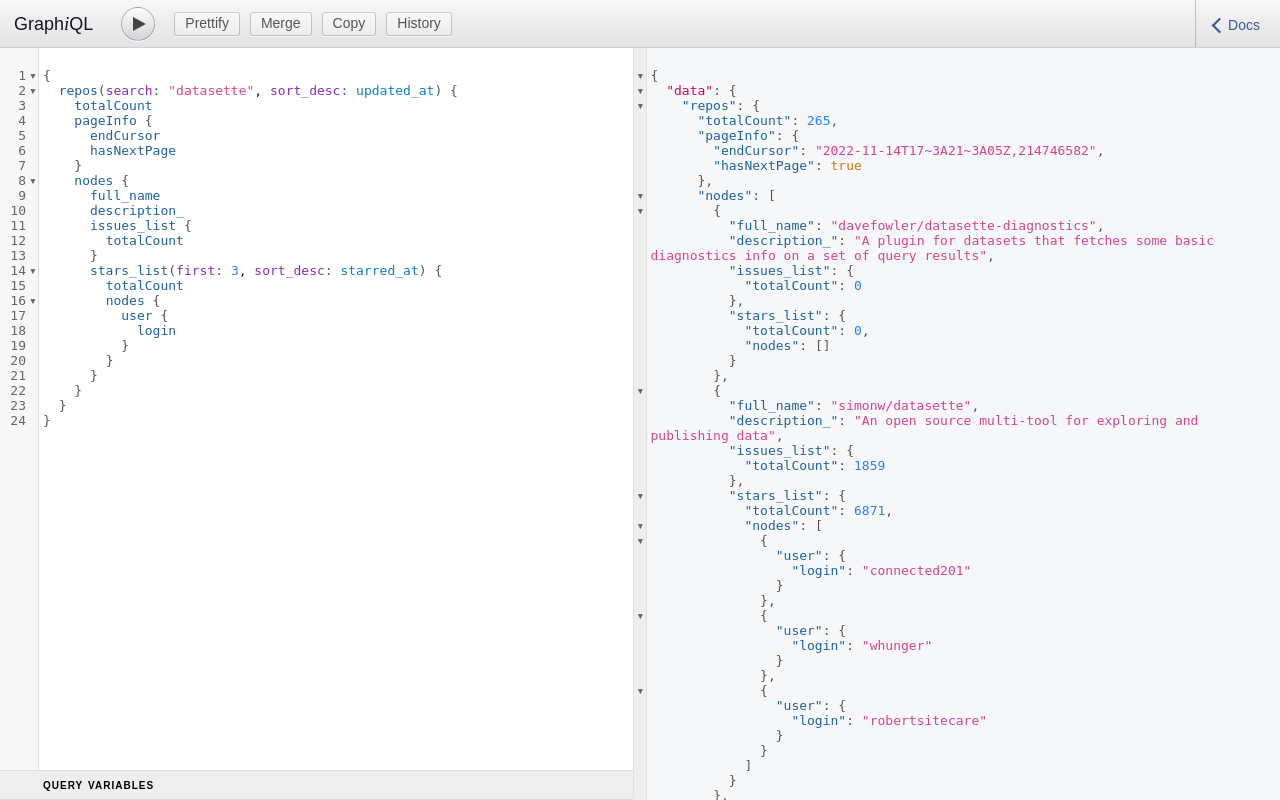The width and height of the screenshot is (1280, 800).
Task: Click hasNextPage value true in results
Action: click(846, 166)
